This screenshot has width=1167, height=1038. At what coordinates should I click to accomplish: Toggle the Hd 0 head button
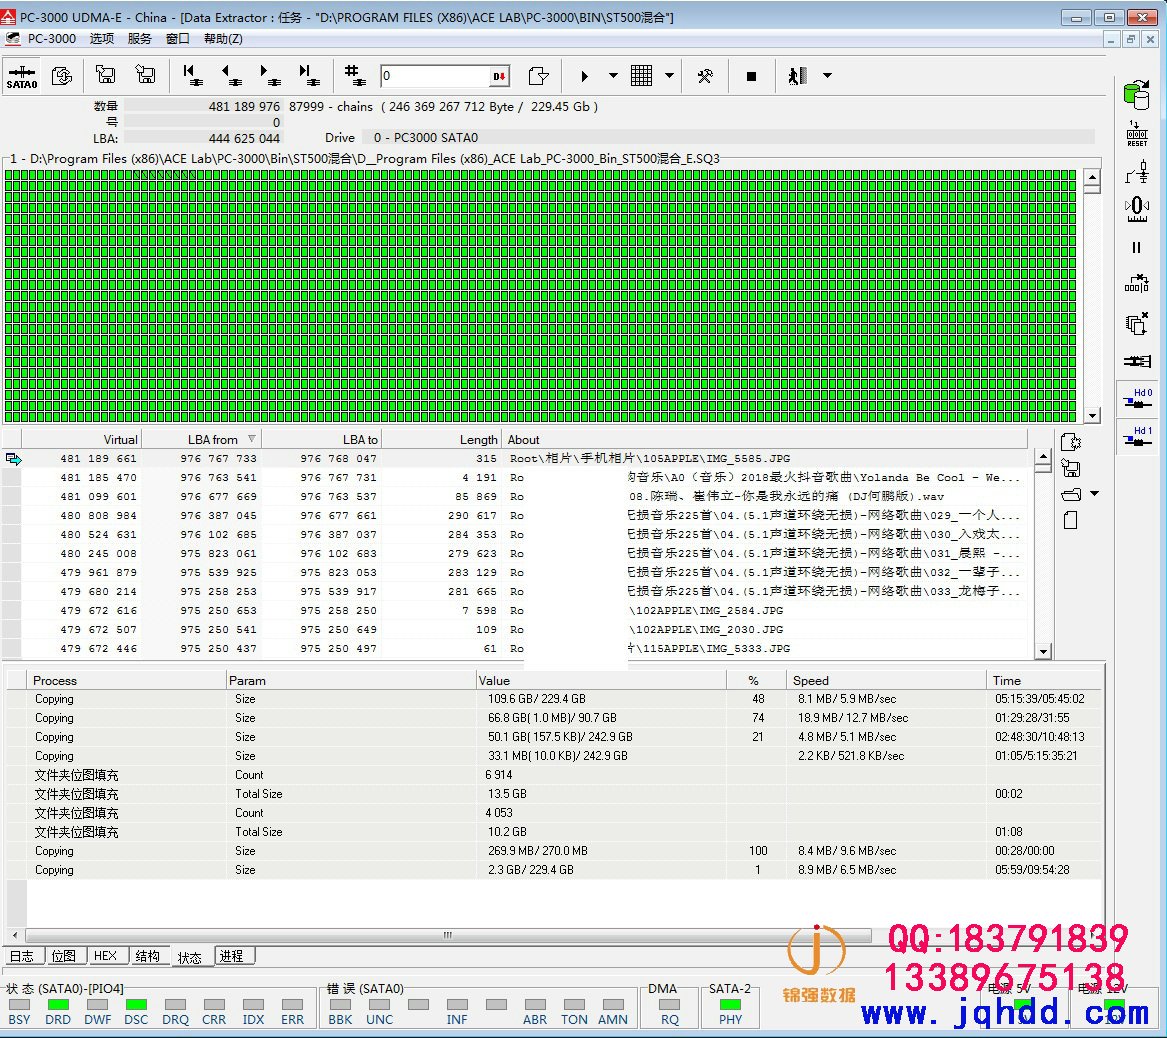[1137, 398]
